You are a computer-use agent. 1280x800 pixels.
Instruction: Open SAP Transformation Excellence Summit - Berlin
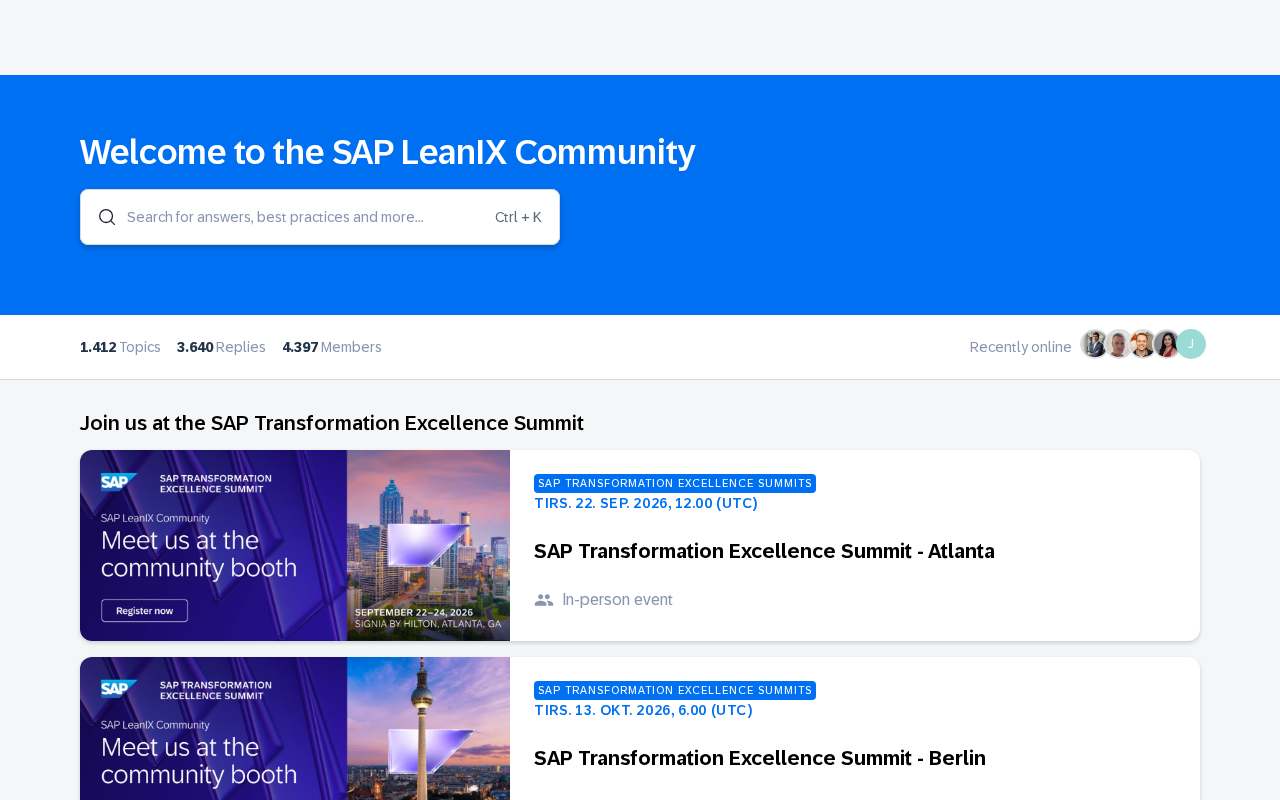tap(760, 758)
